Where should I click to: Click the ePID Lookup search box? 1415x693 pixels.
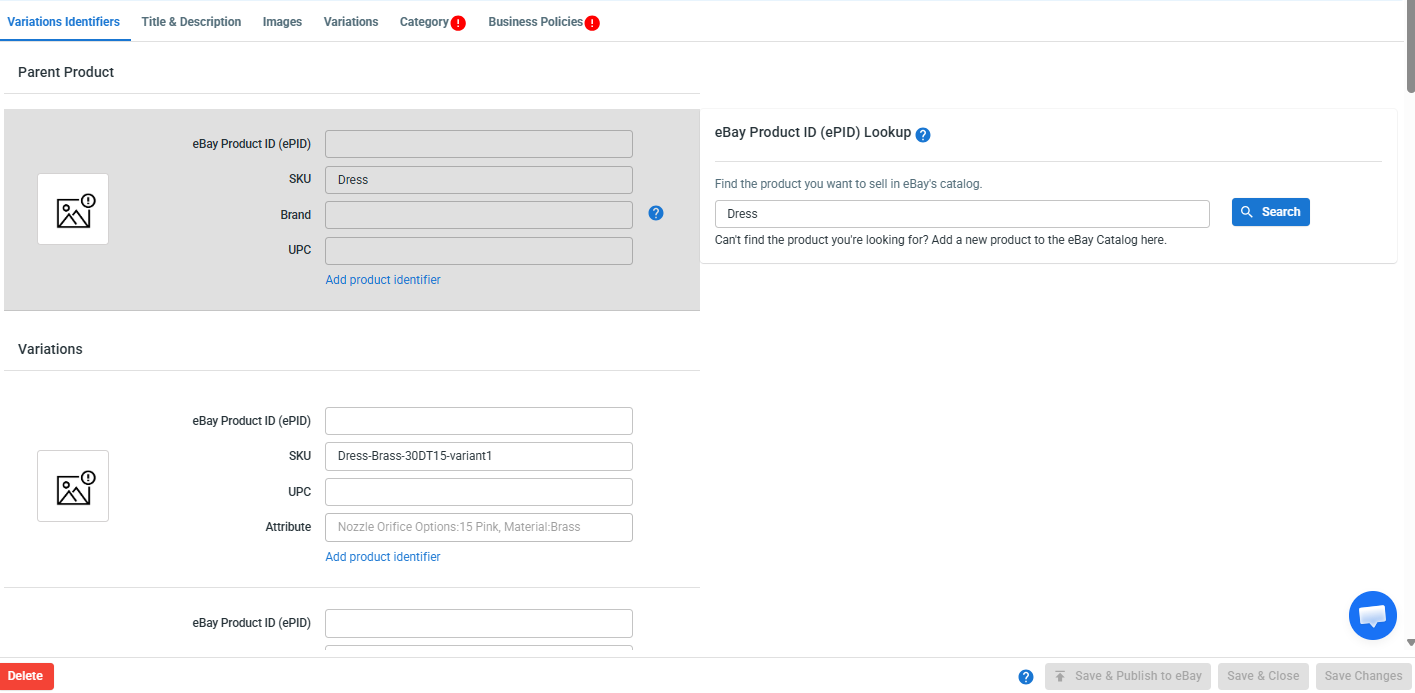962,214
